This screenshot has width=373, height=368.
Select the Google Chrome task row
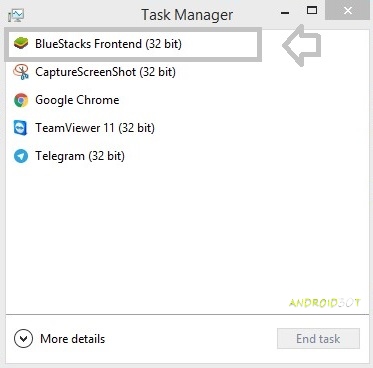point(187,100)
